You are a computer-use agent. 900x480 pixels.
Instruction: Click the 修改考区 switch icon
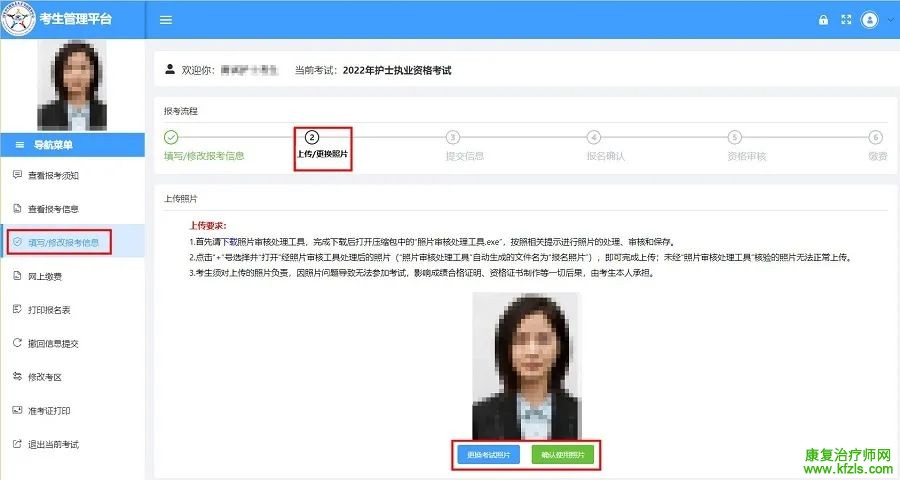click(17, 377)
